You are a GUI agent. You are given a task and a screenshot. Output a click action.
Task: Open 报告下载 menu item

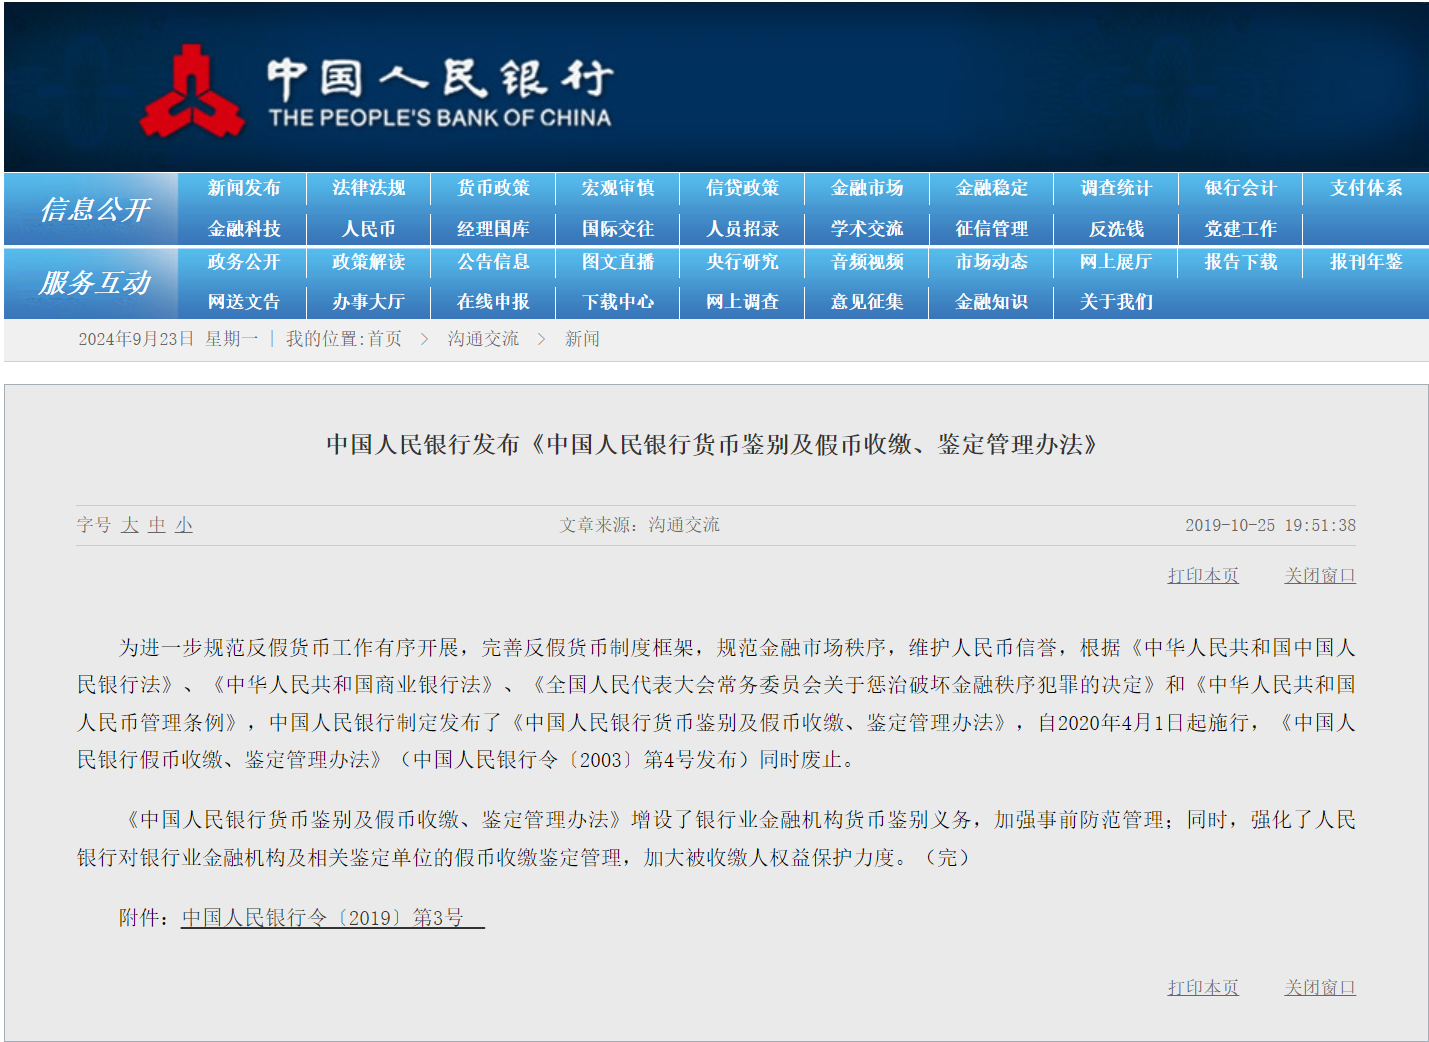pyautogui.click(x=1241, y=262)
